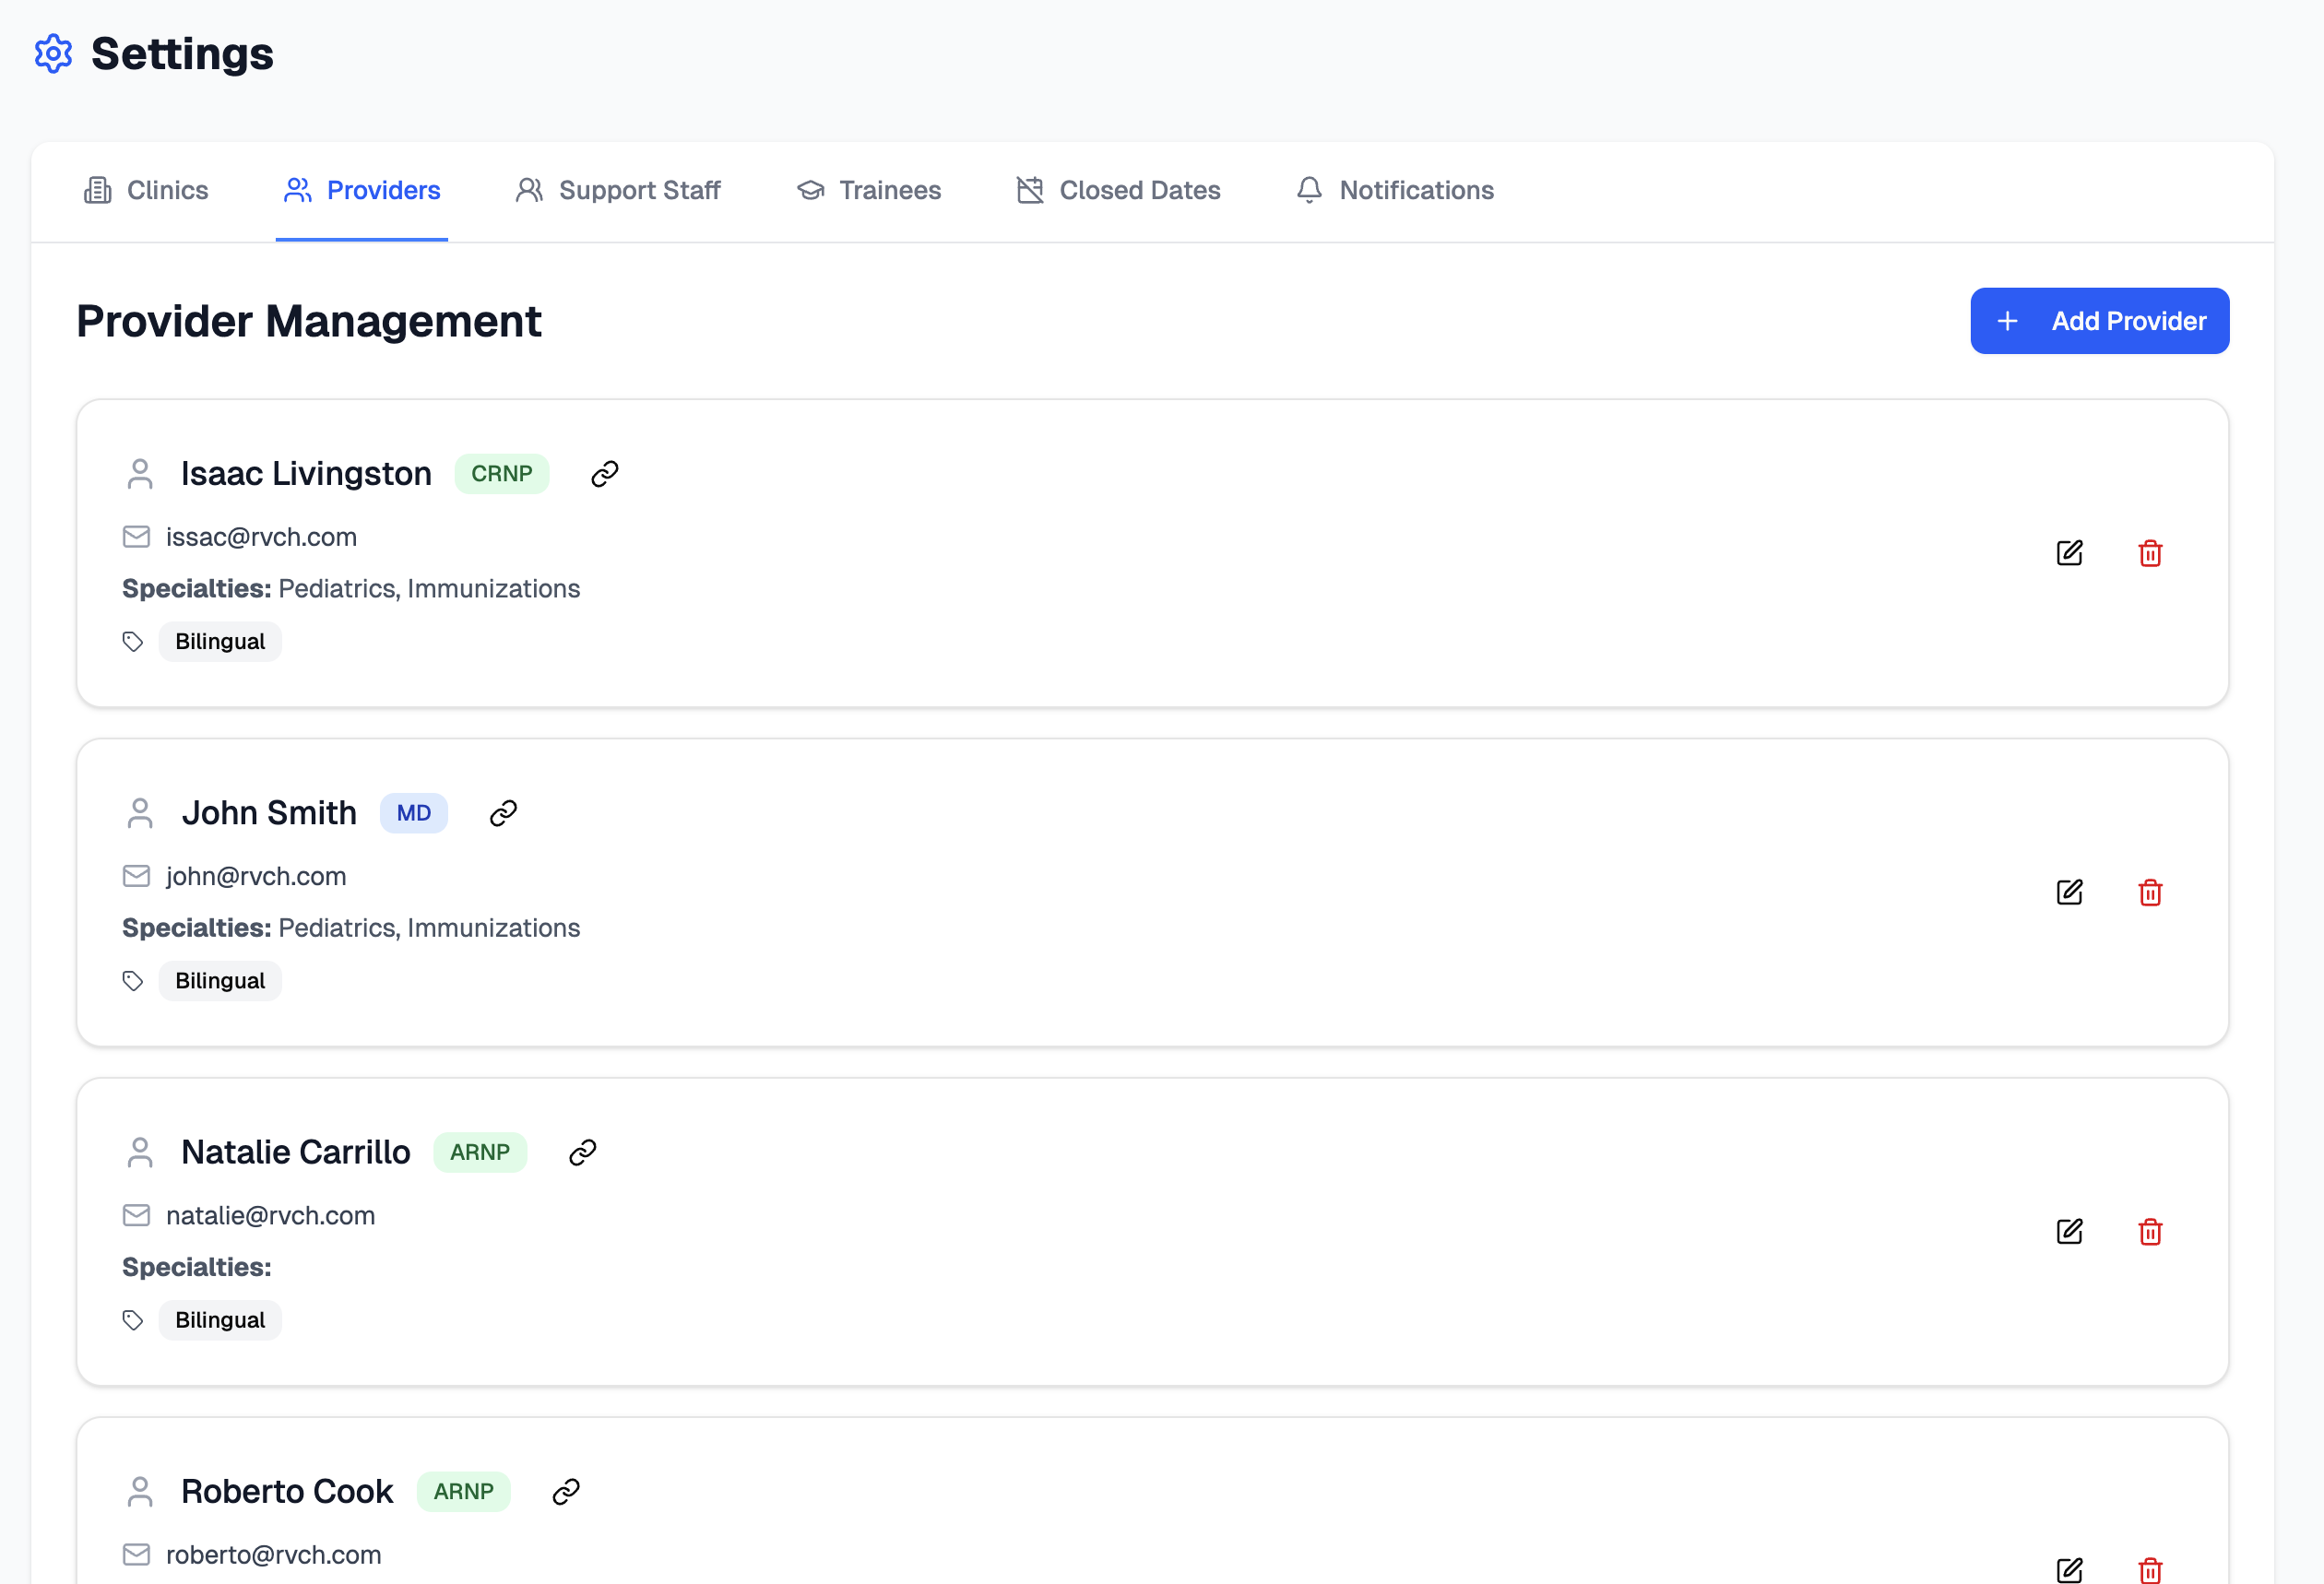Delete Roberto Cook provider
The width and height of the screenshot is (2324, 1584).
[x=2150, y=1570]
